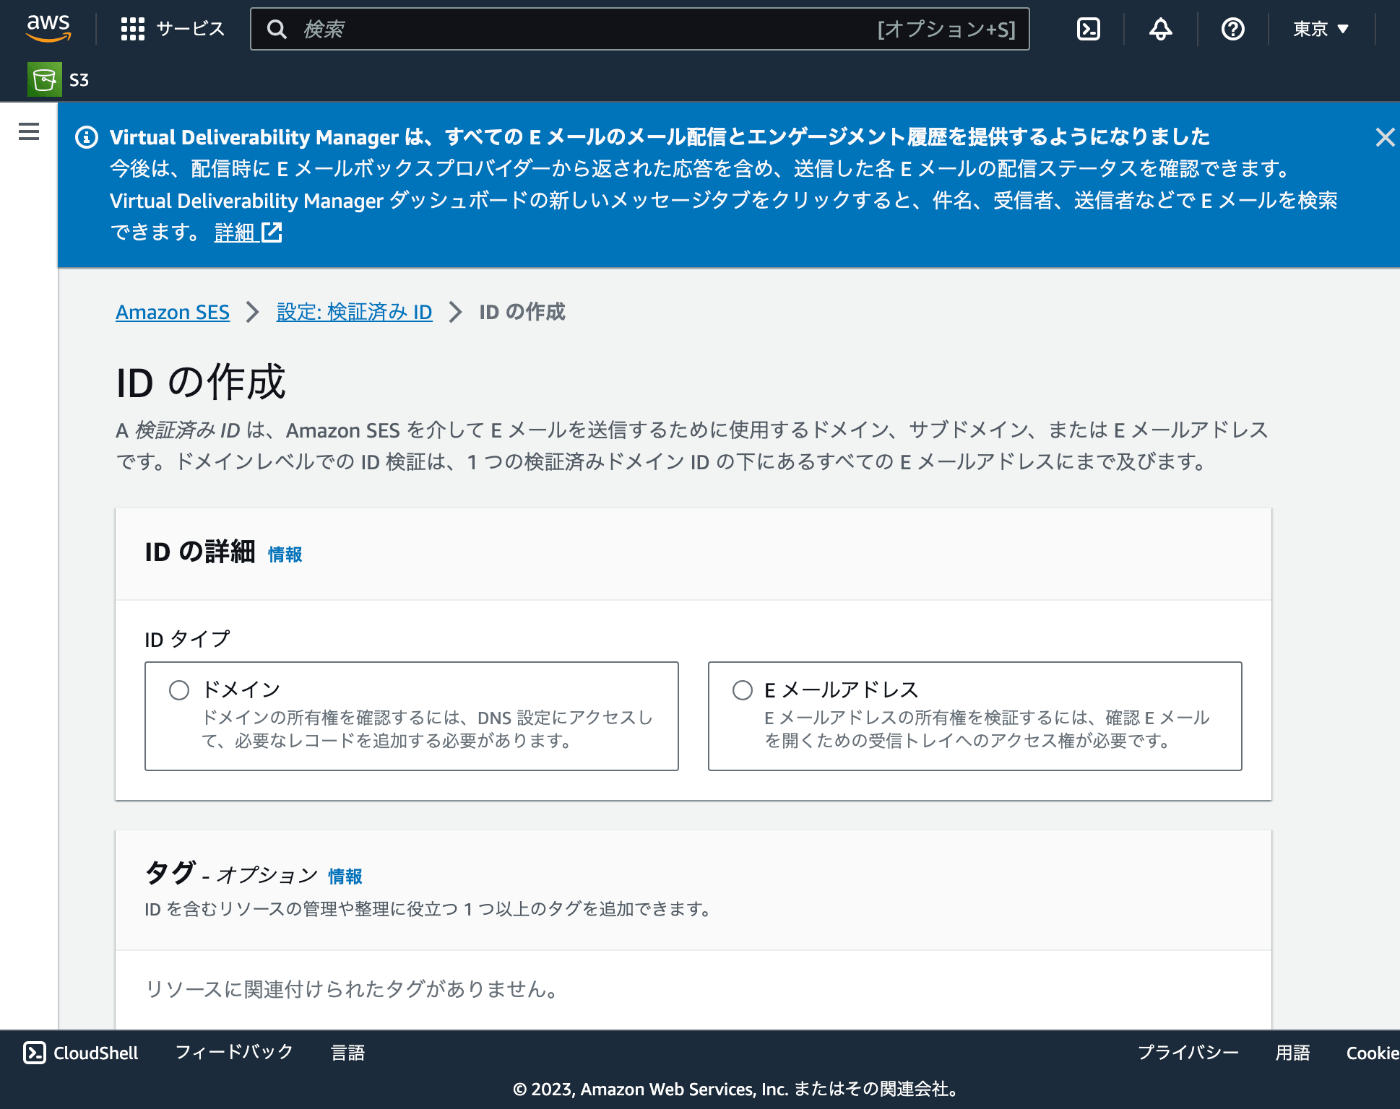
Task: Open the notifications bell
Action: (1160, 29)
